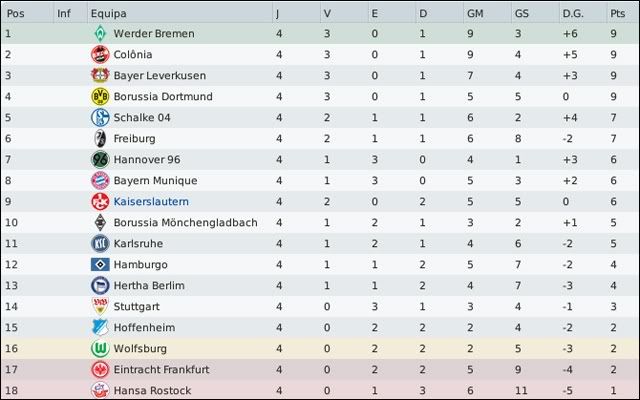The width and height of the screenshot is (640, 400).
Task: Sort table by Pts column header
Action: (x=616, y=13)
